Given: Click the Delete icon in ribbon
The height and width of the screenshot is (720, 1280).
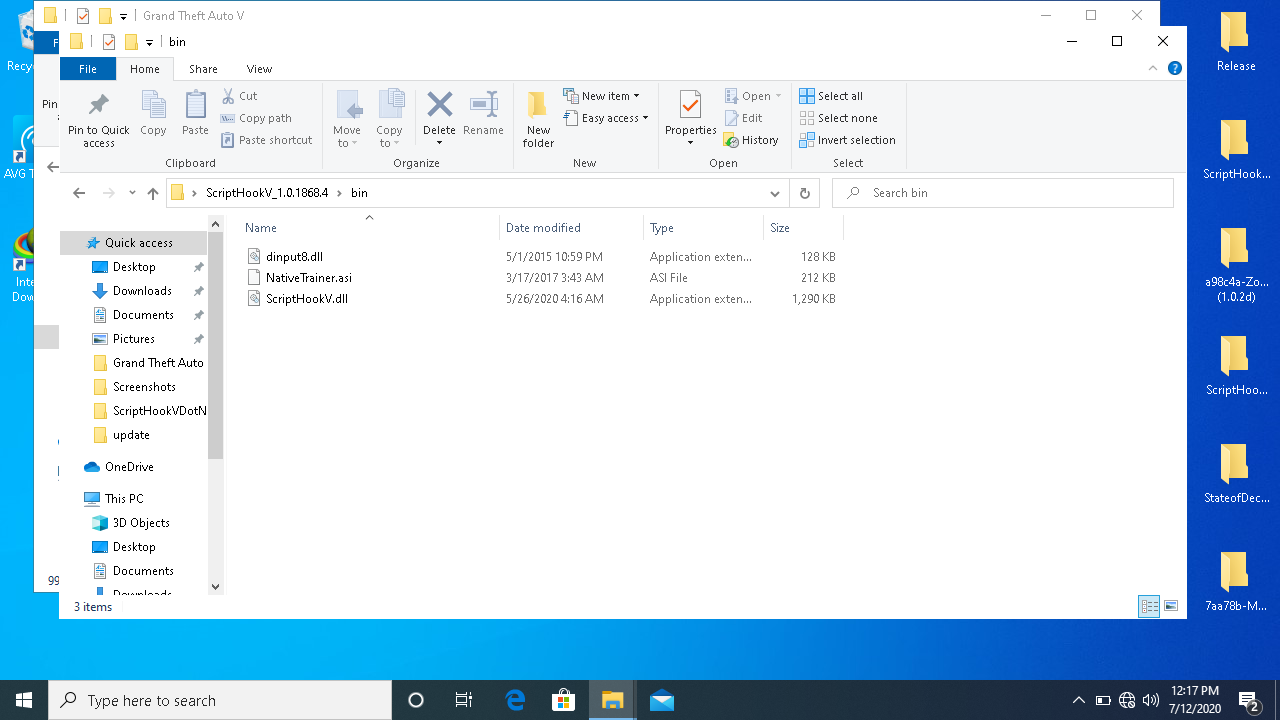Looking at the screenshot, I should (x=439, y=106).
